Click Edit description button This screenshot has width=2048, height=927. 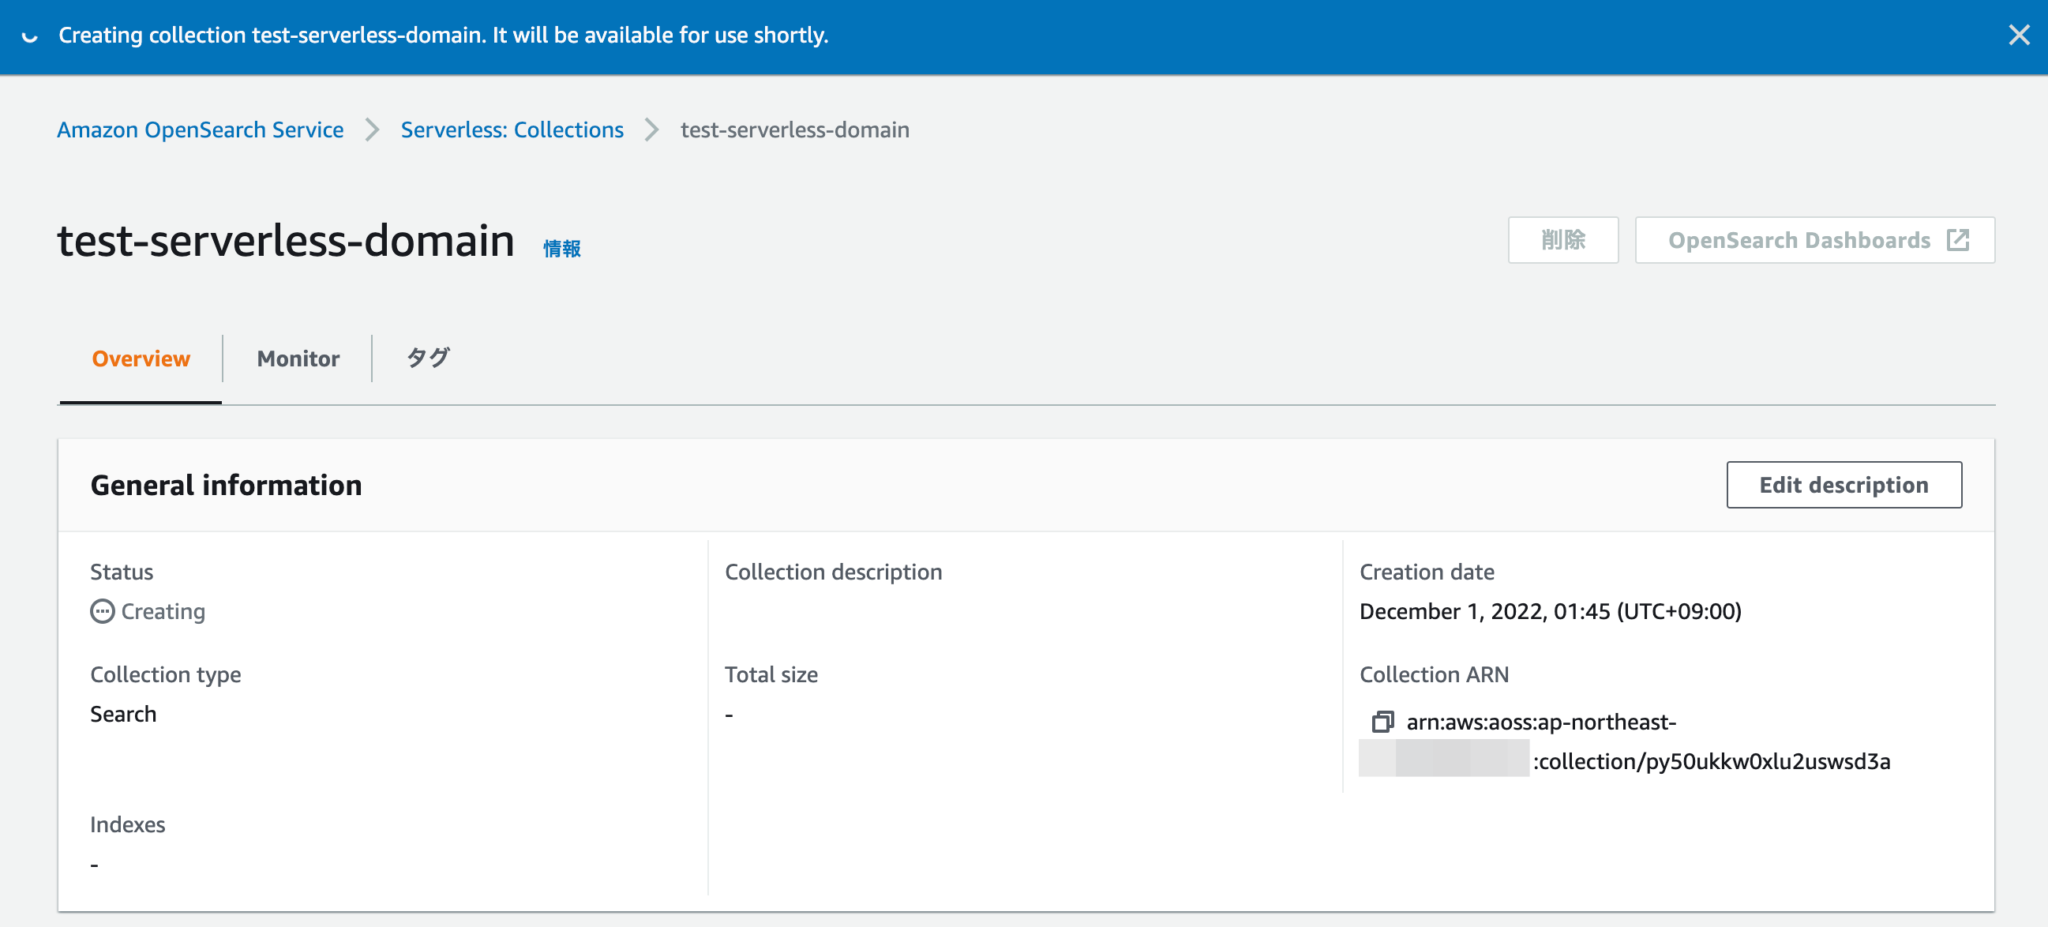[x=1843, y=485]
